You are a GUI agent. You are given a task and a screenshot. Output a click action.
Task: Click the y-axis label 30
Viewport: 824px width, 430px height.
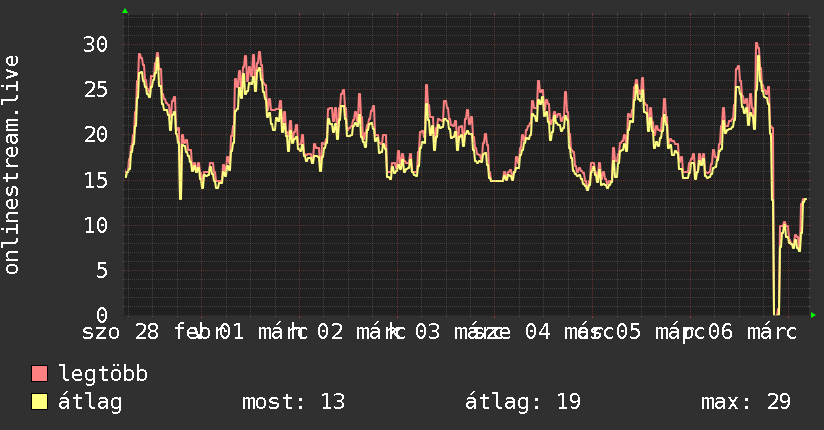pyautogui.click(x=96, y=44)
